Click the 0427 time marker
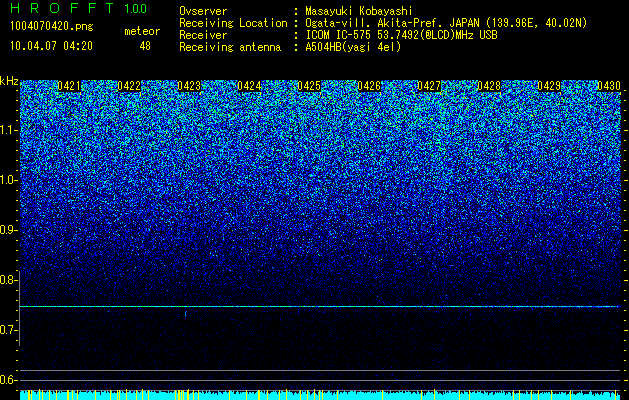Image resolution: width=629 pixels, height=400 pixels. click(429, 86)
